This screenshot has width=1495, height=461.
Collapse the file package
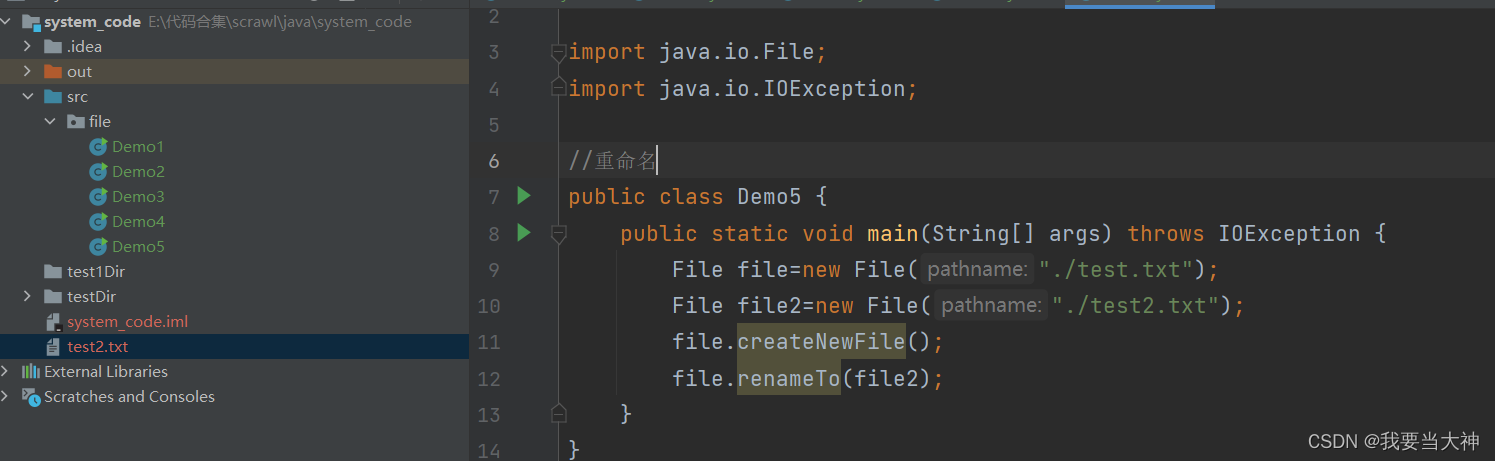click(50, 121)
